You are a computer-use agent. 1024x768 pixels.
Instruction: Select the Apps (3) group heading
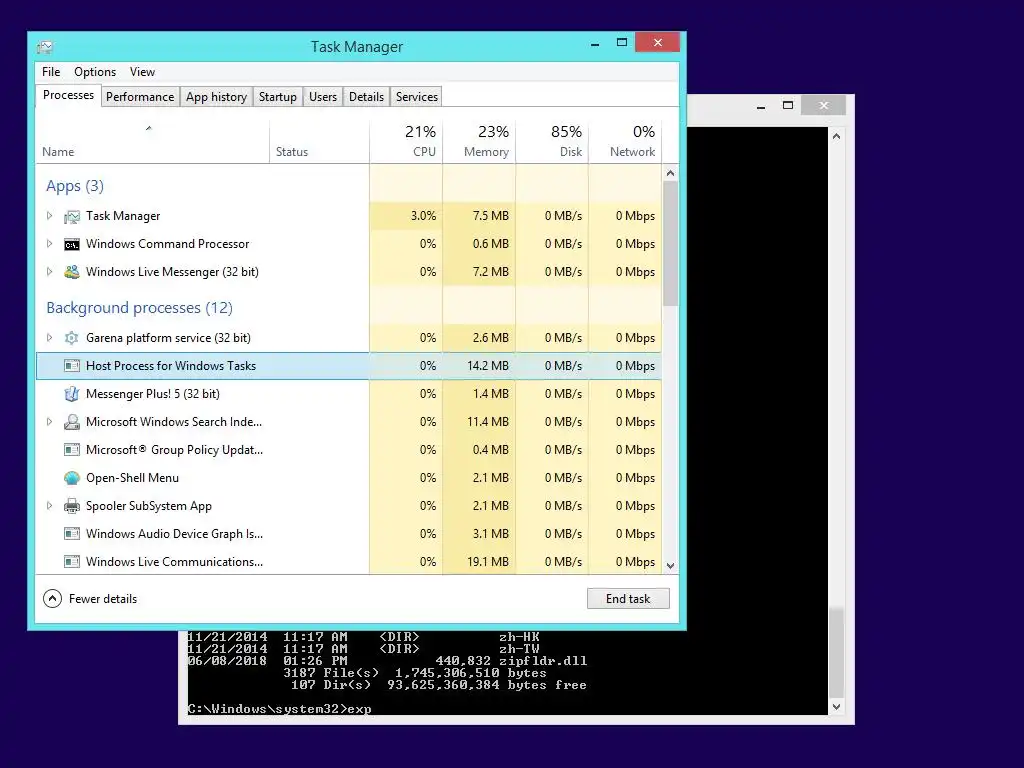[74, 186]
